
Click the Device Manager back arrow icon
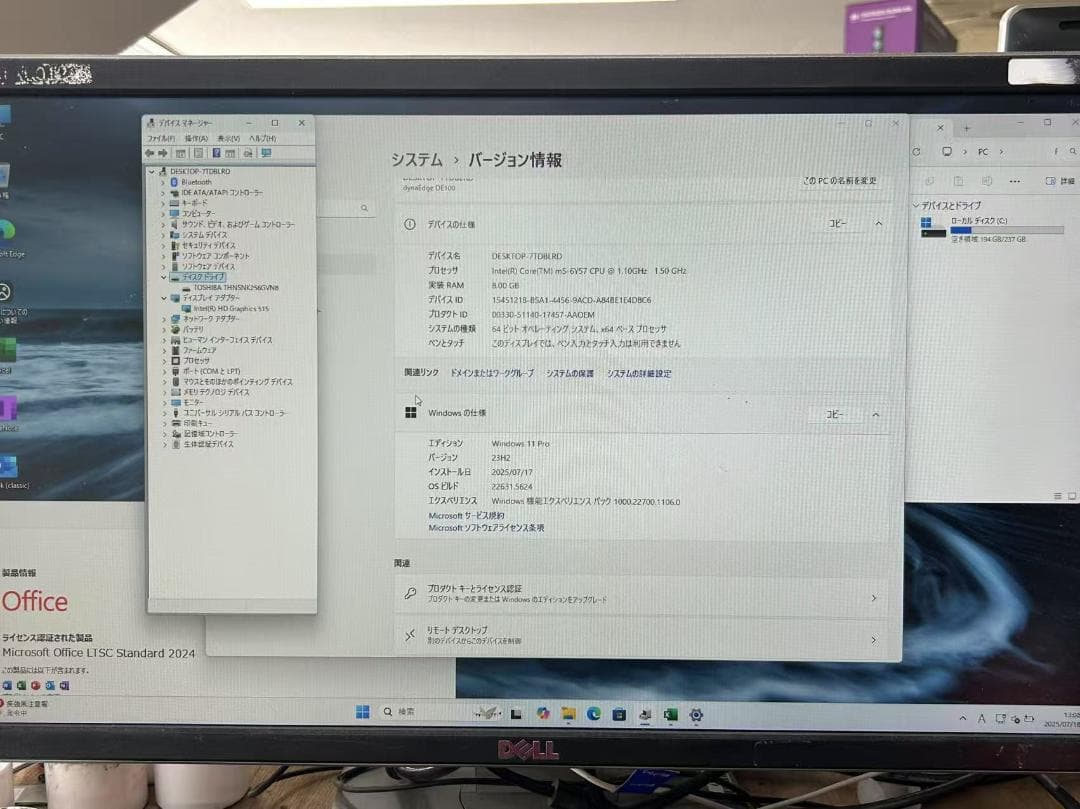pos(150,153)
